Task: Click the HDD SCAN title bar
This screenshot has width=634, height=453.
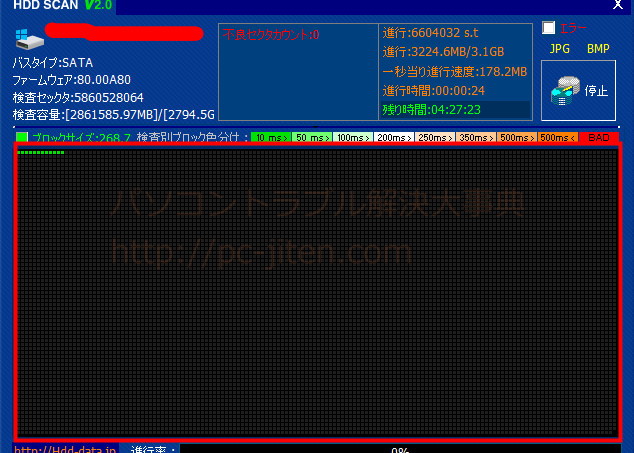Action: [x=300, y=6]
